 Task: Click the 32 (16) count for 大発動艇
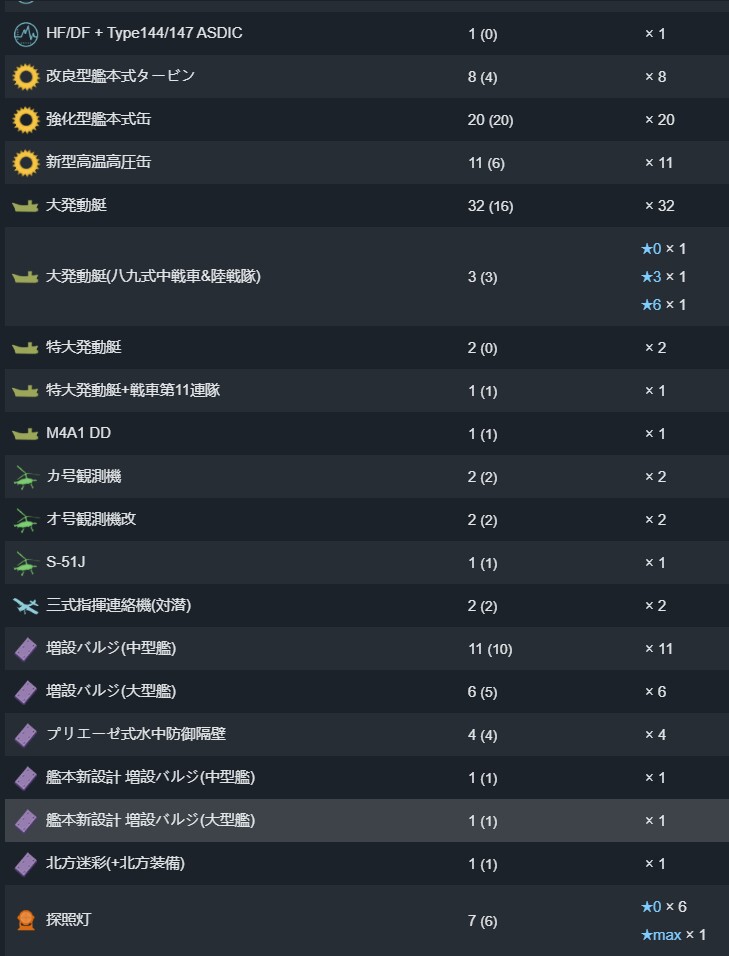pyautogui.click(x=490, y=206)
